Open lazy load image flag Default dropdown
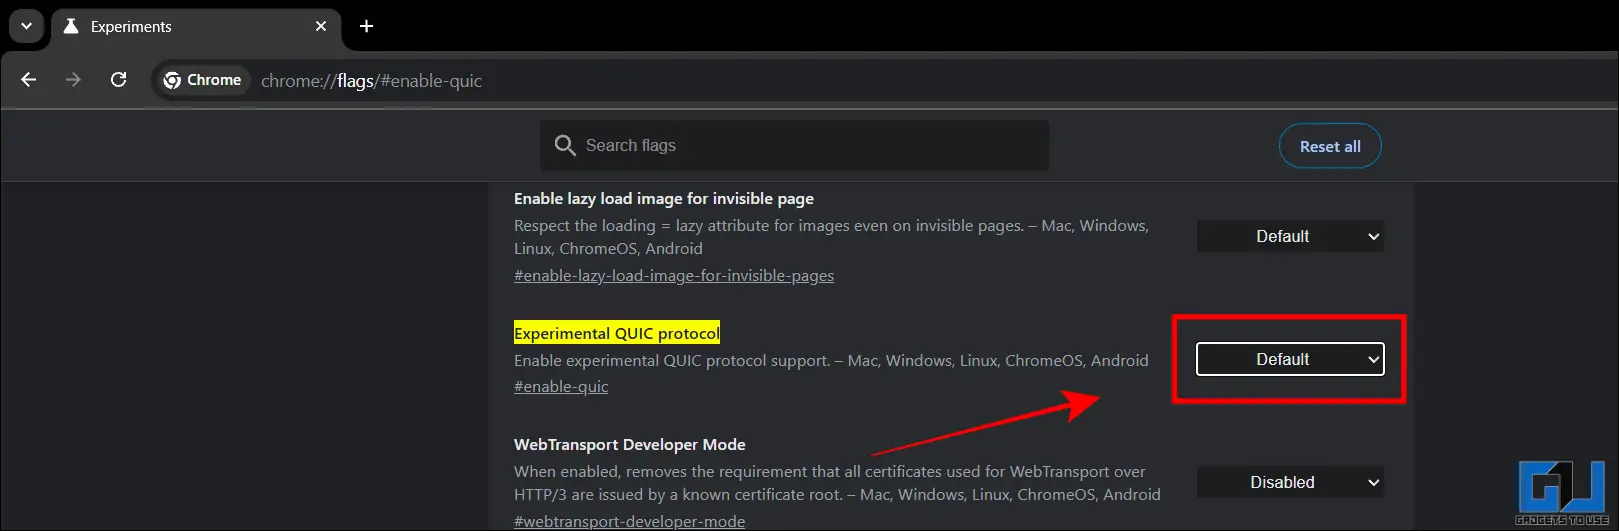 coord(1290,236)
